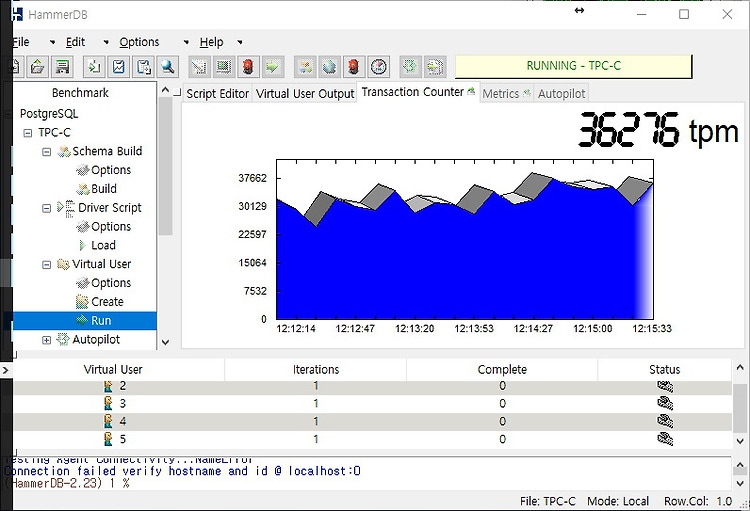Click the RUNNING - TPC-C status box

(x=574, y=66)
